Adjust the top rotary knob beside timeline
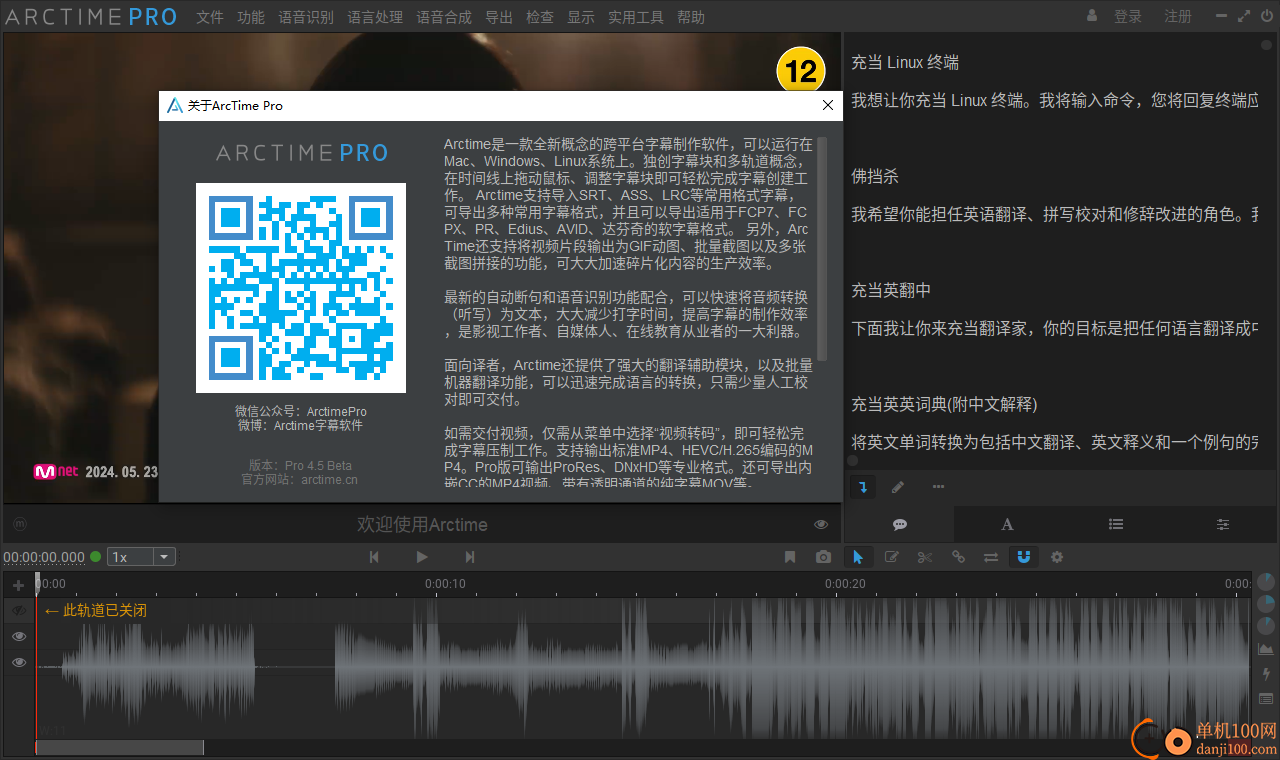The width and height of the screenshot is (1280, 760). coord(1266,582)
